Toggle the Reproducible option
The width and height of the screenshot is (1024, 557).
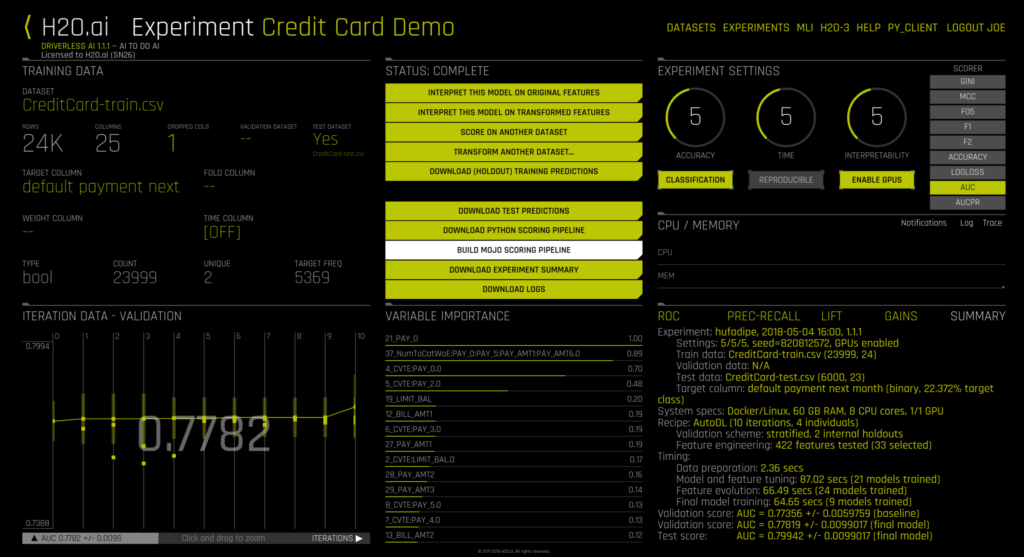pos(786,180)
